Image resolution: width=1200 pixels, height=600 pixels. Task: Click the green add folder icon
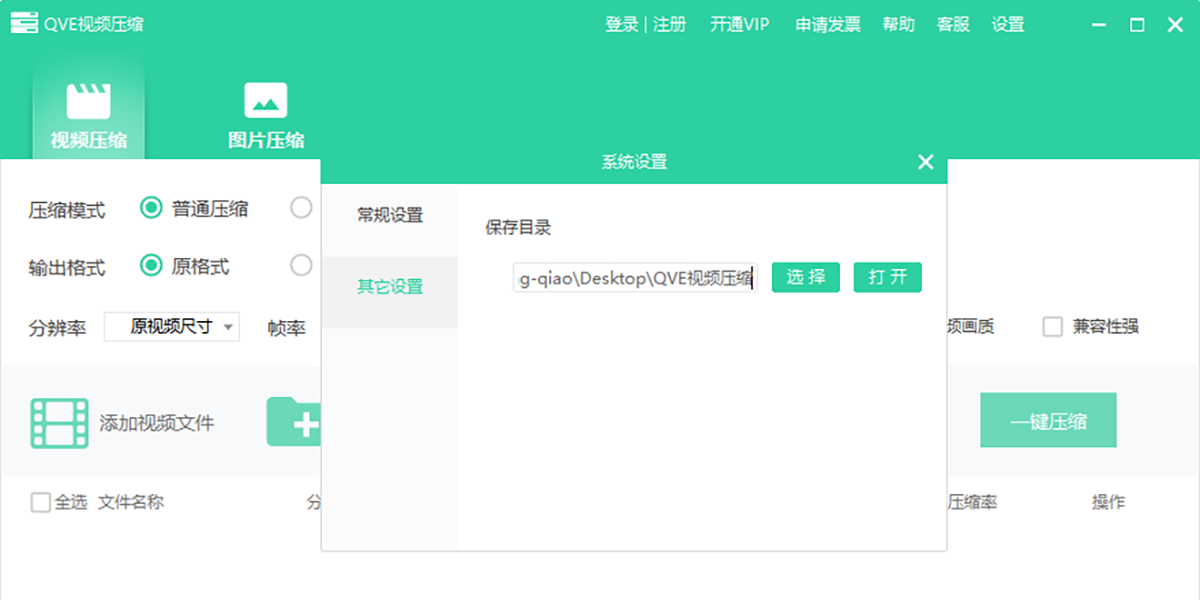click(x=293, y=422)
